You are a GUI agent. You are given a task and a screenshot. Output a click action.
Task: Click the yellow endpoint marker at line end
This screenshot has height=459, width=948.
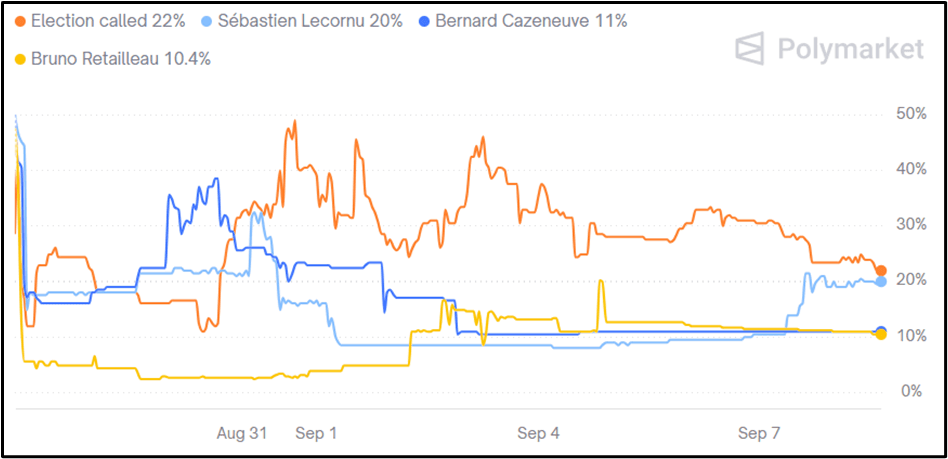881,334
